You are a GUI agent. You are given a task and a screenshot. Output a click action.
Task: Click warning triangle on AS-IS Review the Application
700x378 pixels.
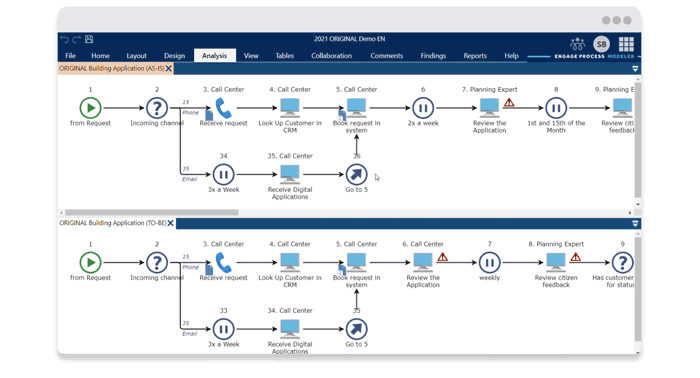click(x=509, y=103)
